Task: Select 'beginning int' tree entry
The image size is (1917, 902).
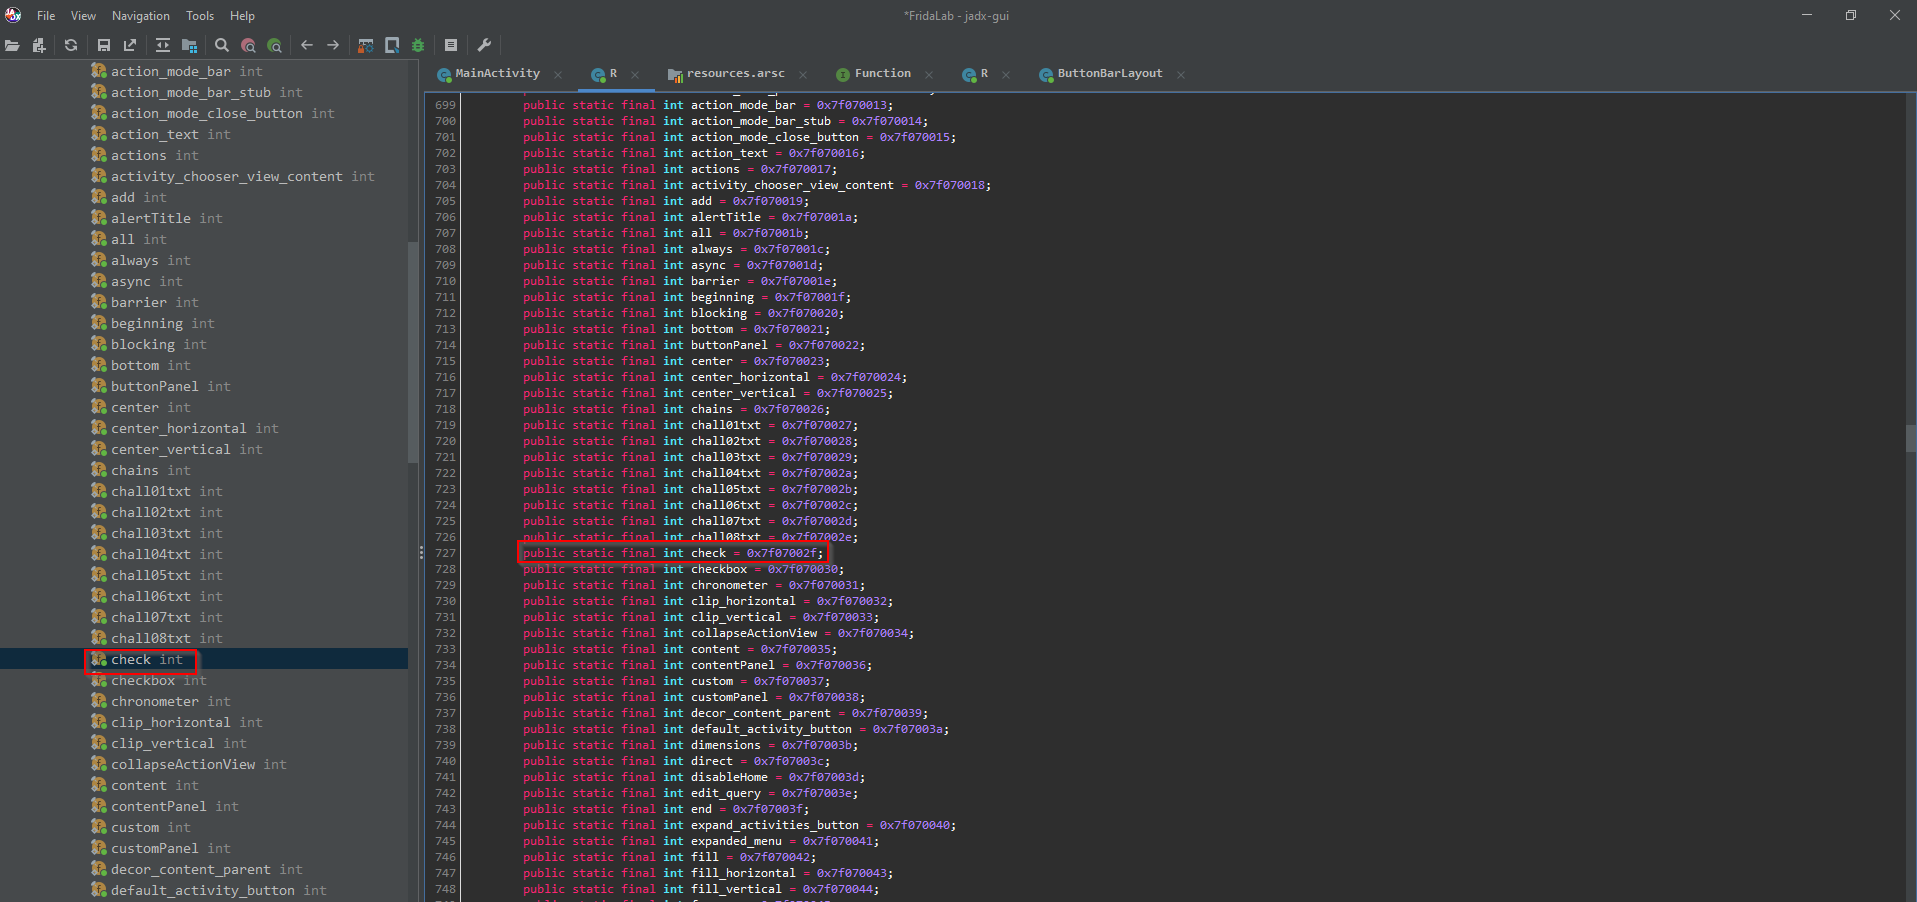Action: point(163,323)
